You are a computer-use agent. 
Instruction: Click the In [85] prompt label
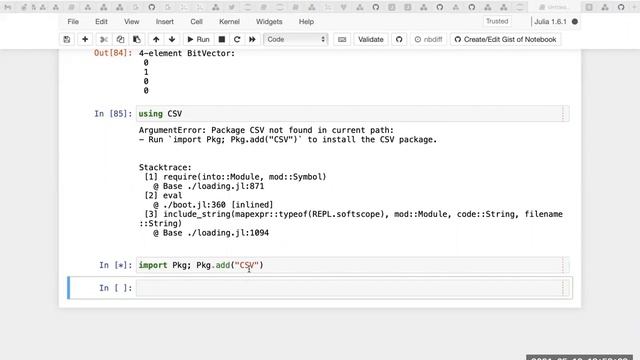pyautogui.click(x=113, y=114)
